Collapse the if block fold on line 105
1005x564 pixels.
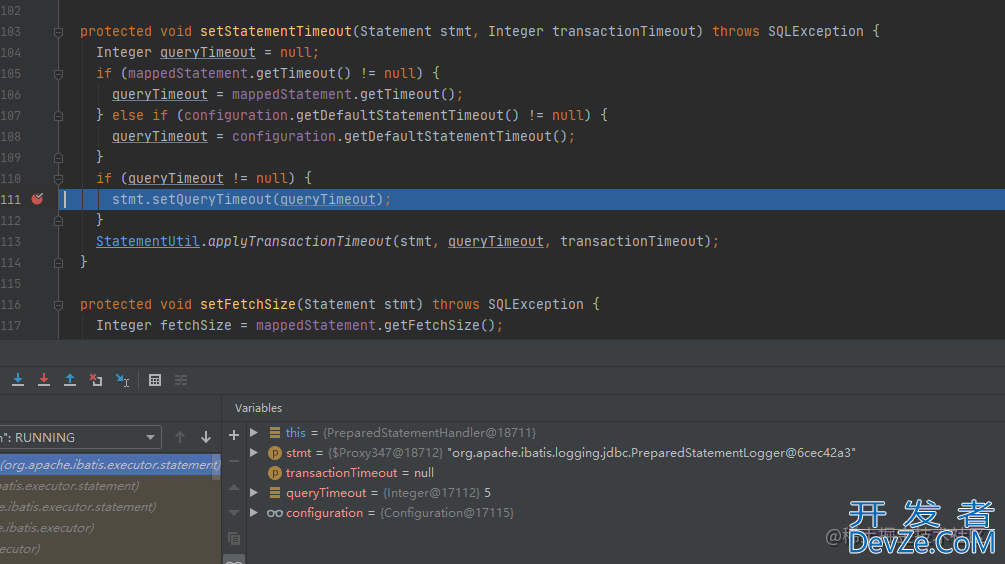(x=58, y=74)
